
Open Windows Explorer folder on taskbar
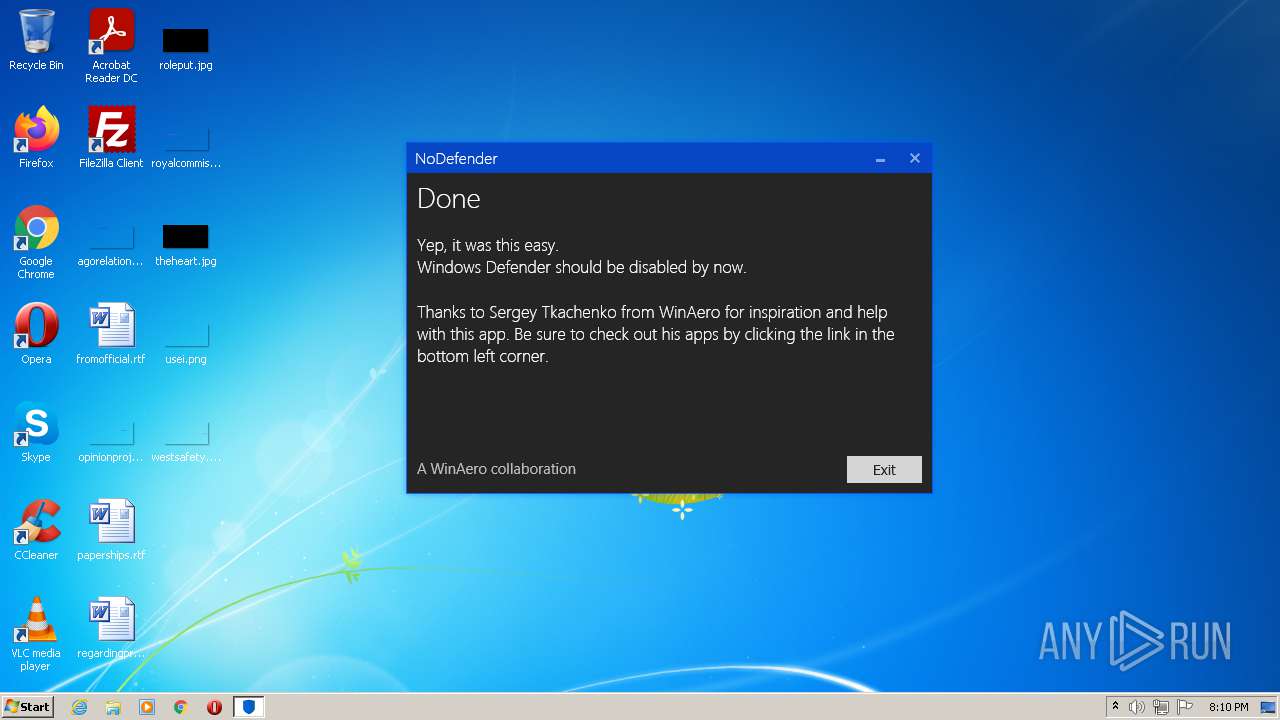click(x=113, y=707)
